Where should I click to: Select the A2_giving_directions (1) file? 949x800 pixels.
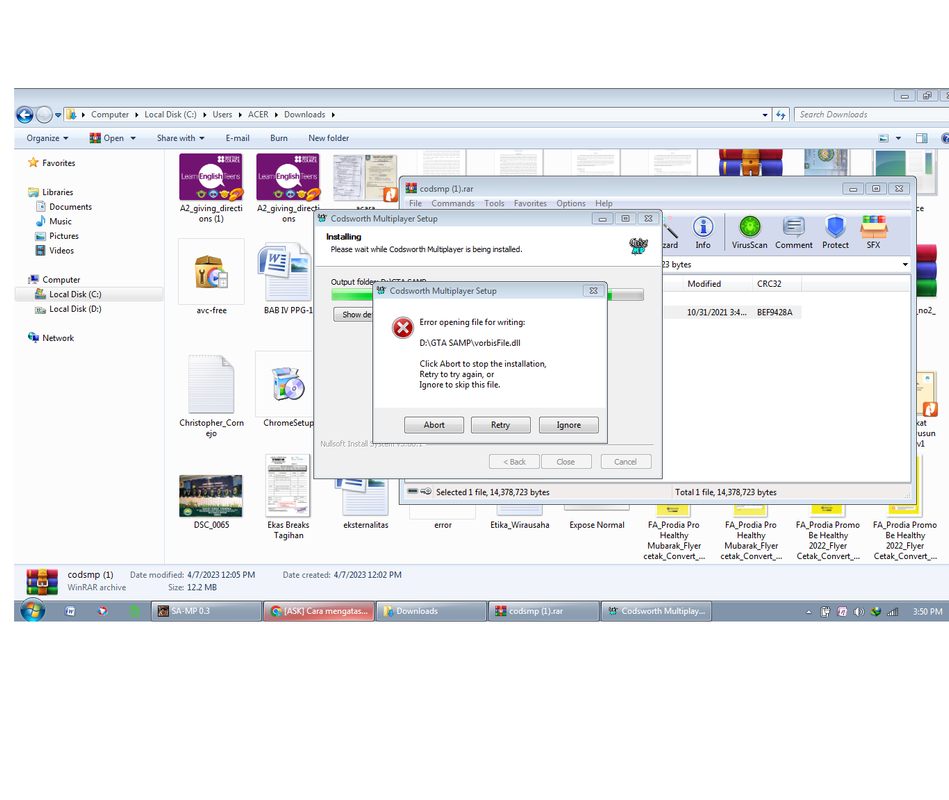[x=211, y=188]
